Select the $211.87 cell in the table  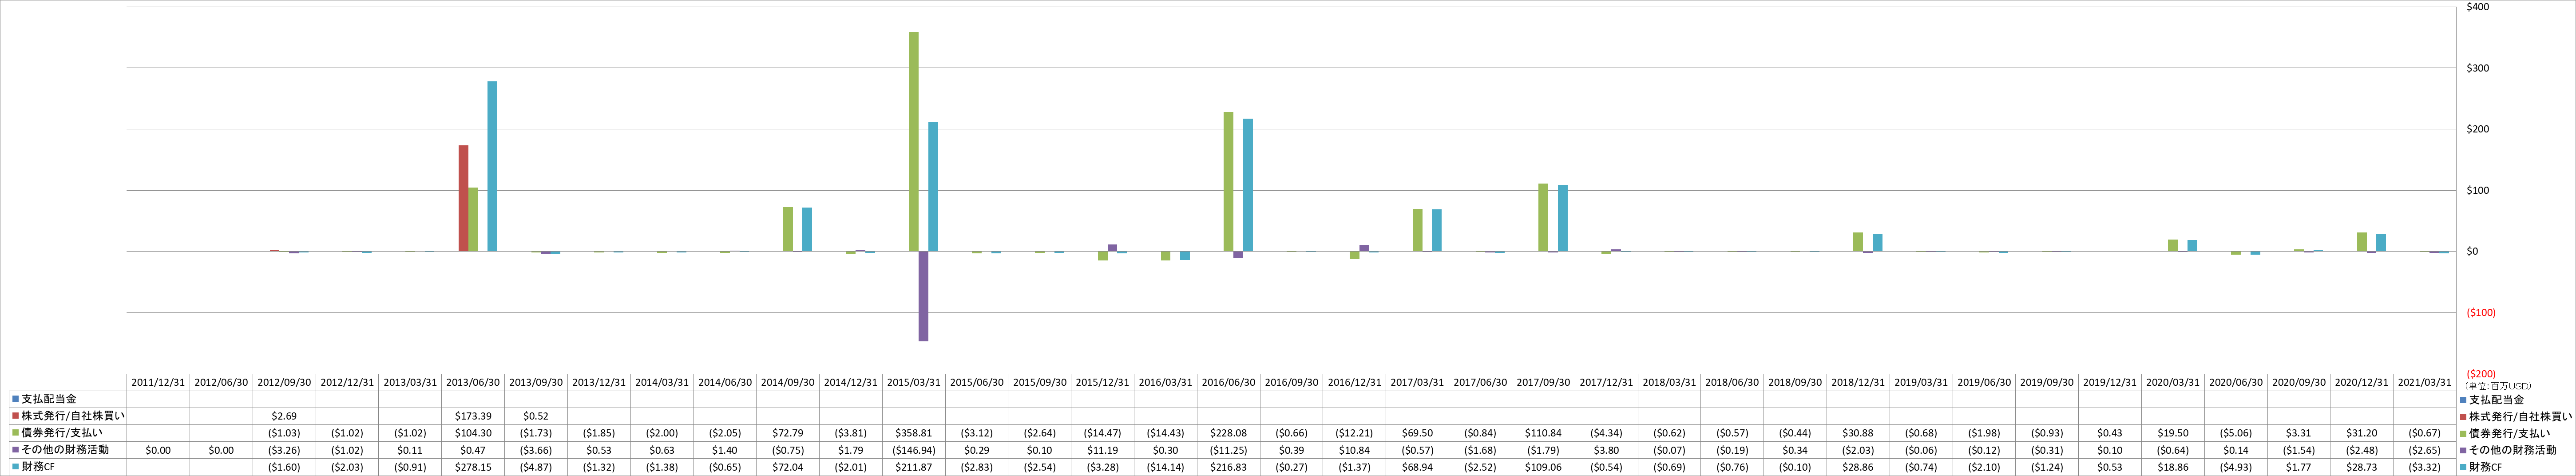point(914,467)
